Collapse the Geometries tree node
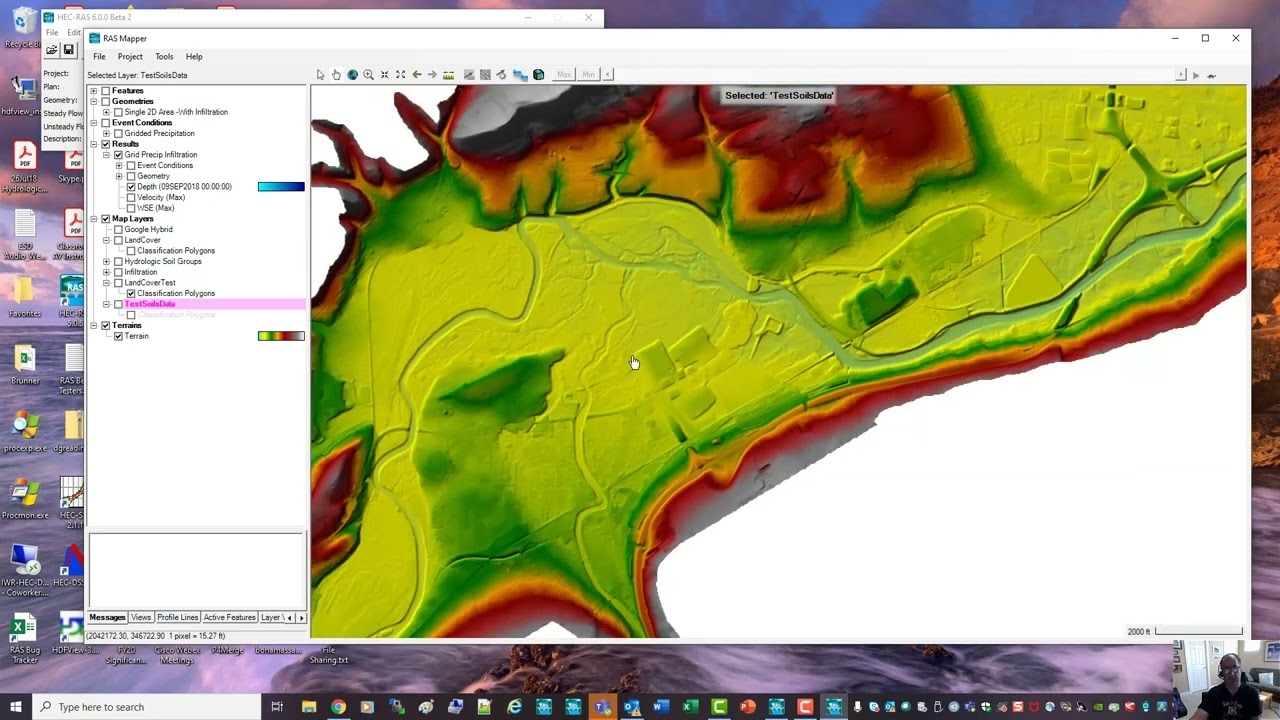 point(94,101)
